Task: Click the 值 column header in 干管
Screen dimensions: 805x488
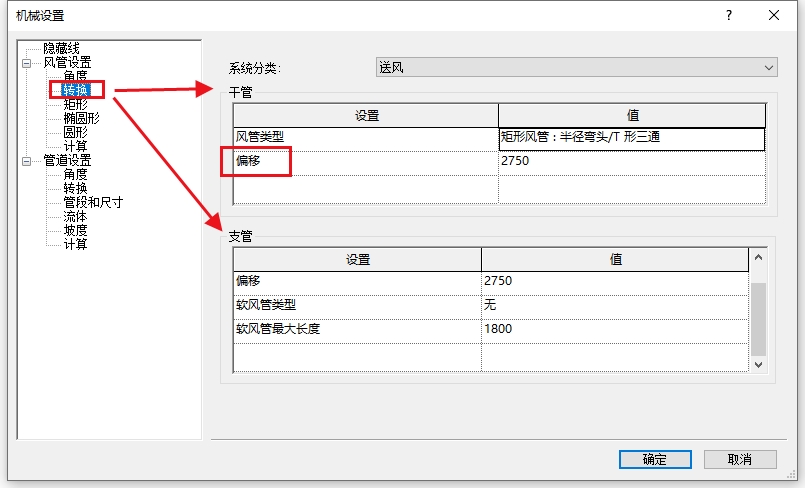Action: (x=632, y=115)
